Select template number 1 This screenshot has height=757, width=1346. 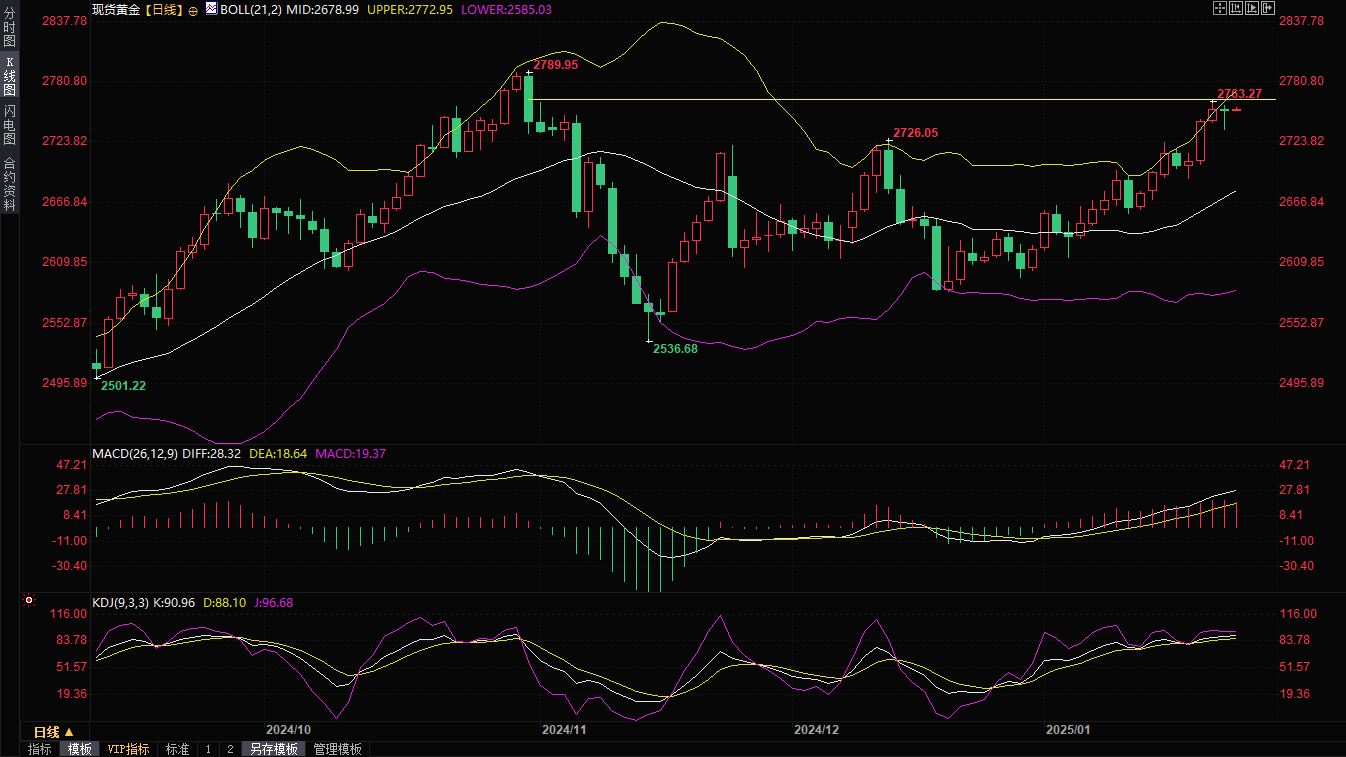click(x=208, y=749)
